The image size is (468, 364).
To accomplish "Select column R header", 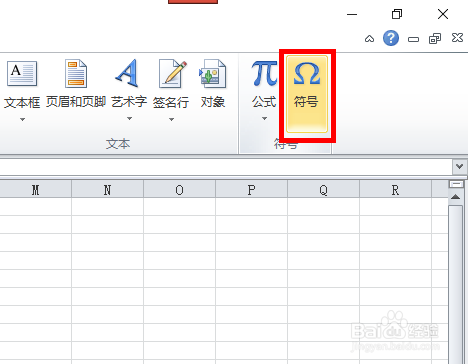I will coord(395,190).
